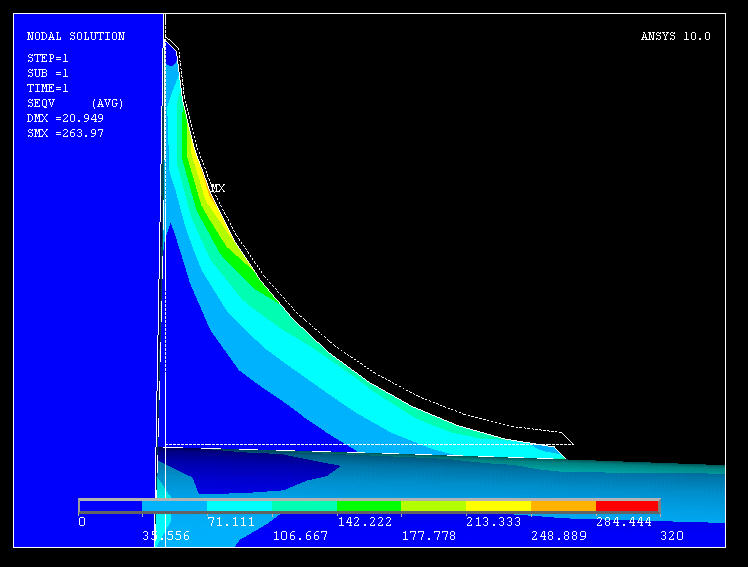This screenshot has height=567, width=748.
Task: Click the legend value 71.111
Action: click(x=231, y=522)
